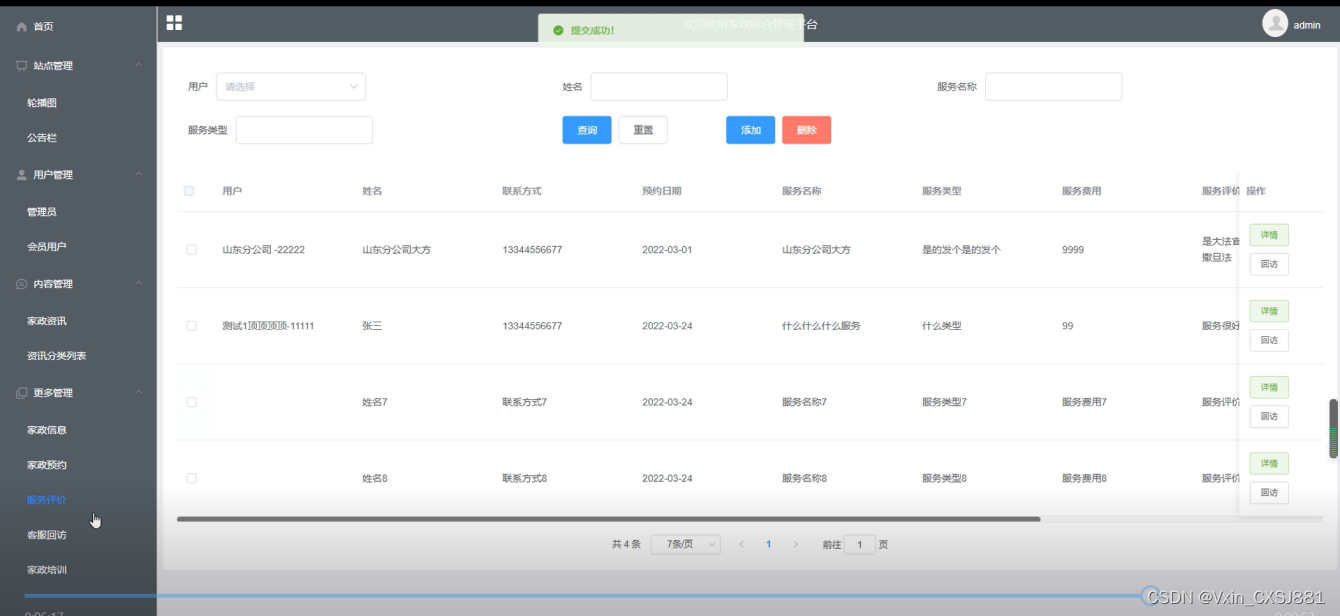Click the 重置 button
Viewport: 1340px width, 616px height.
point(643,130)
